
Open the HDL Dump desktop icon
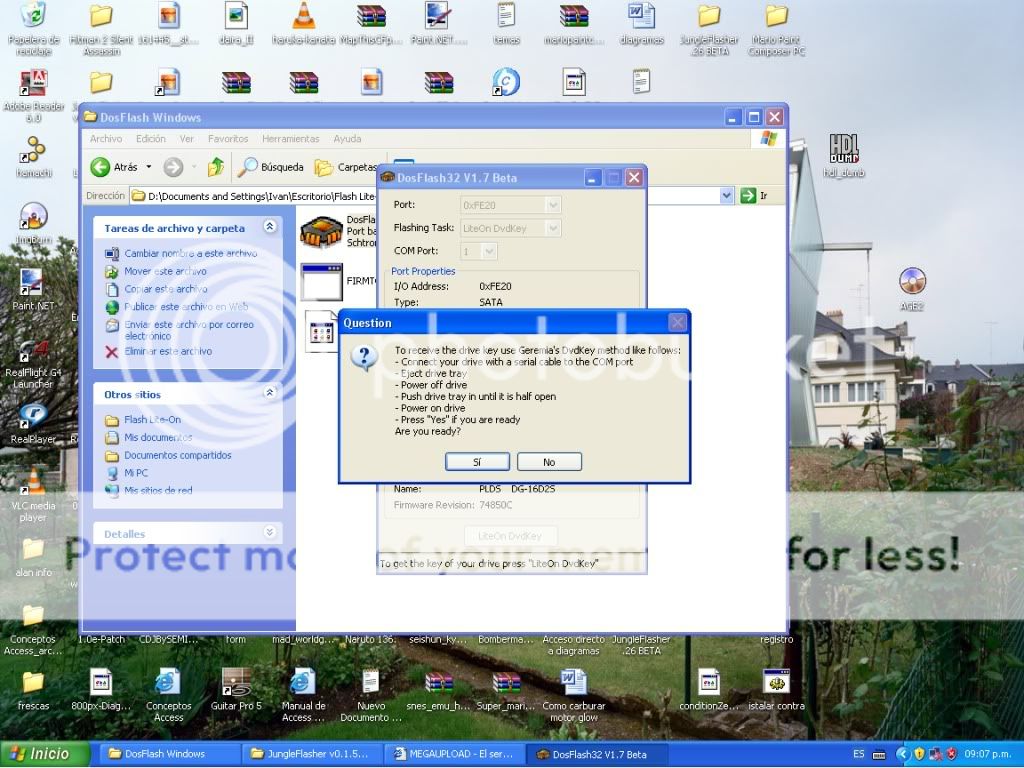click(844, 151)
